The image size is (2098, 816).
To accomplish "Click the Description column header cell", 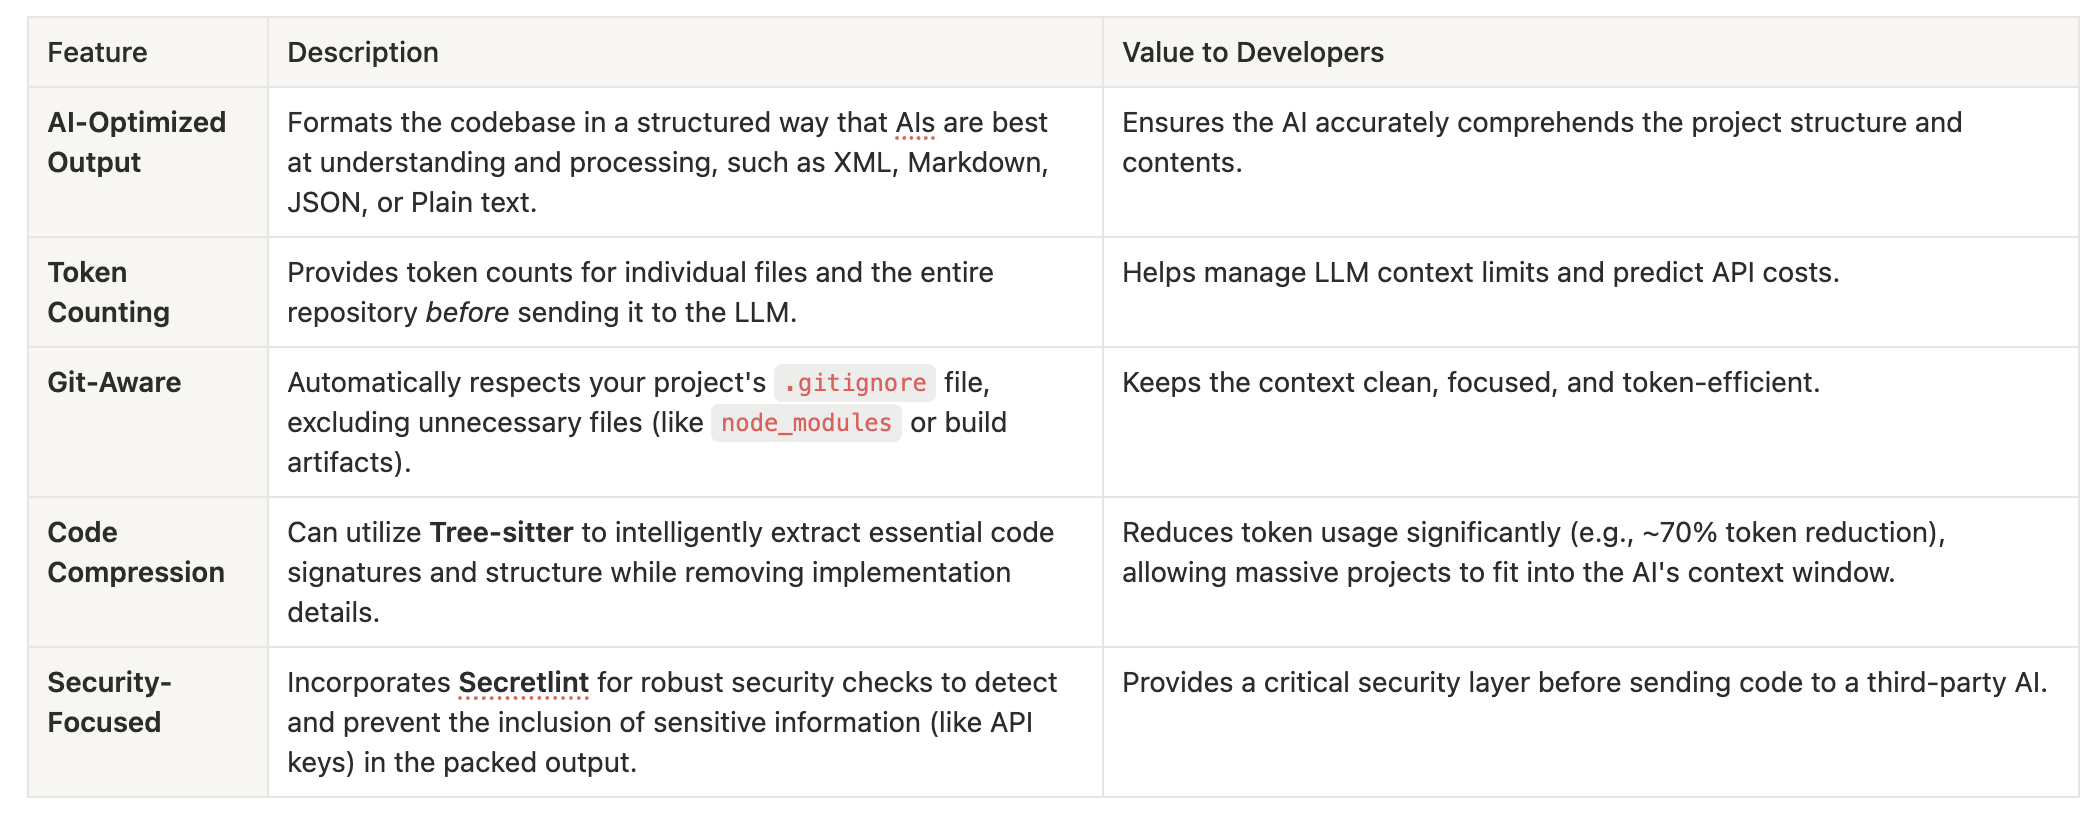I will click(x=363, y=53).
